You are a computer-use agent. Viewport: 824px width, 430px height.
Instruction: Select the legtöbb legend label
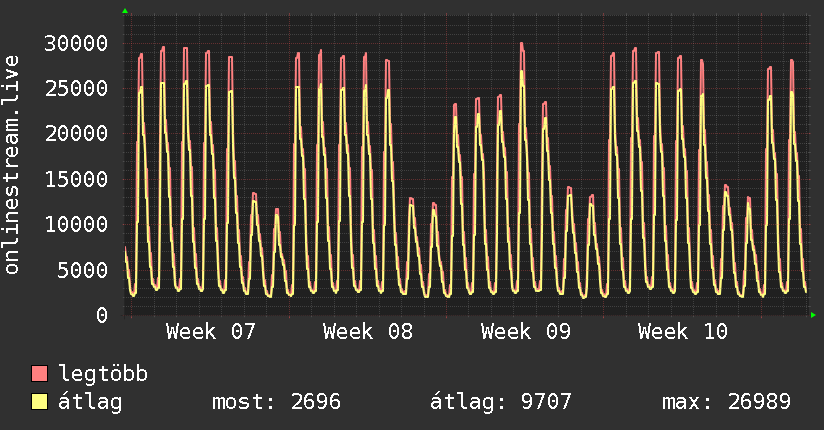click(103, 374)
